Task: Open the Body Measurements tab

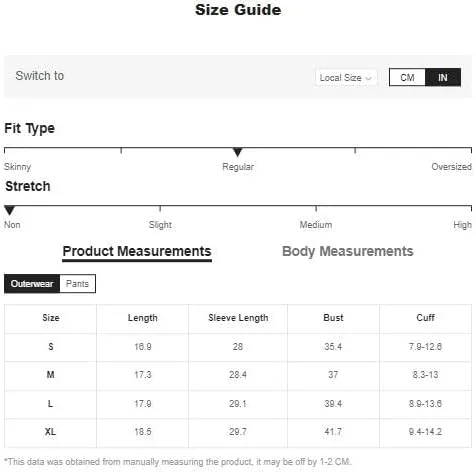Action: [x=348, y=251]
